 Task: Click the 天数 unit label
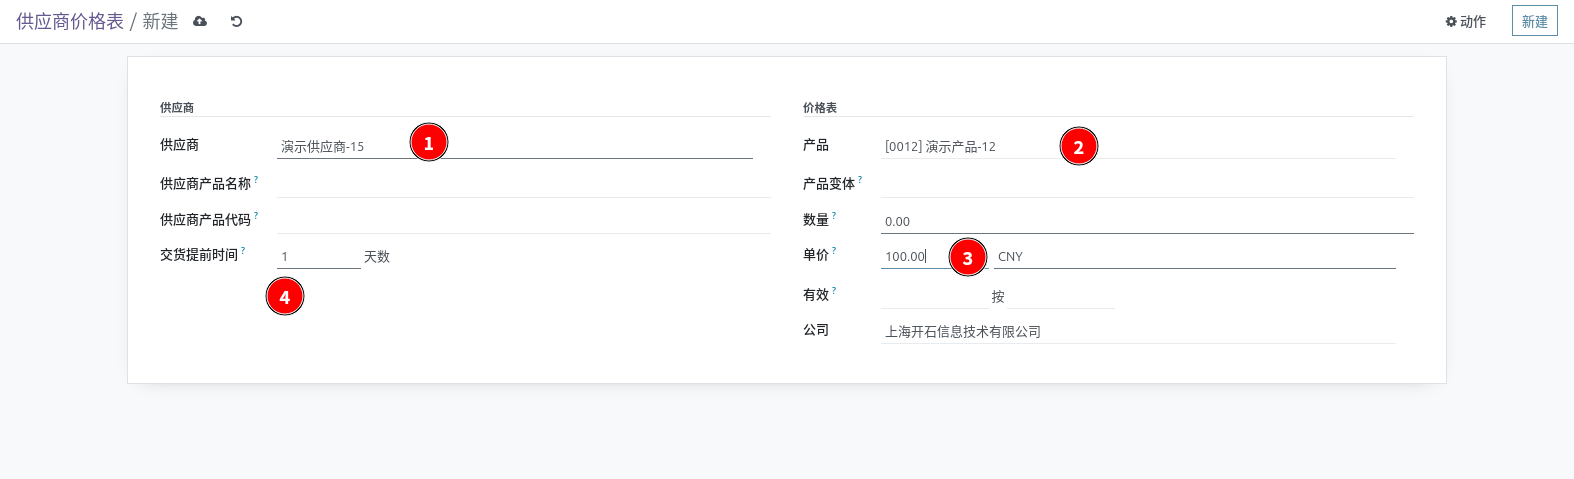(377, 257)
